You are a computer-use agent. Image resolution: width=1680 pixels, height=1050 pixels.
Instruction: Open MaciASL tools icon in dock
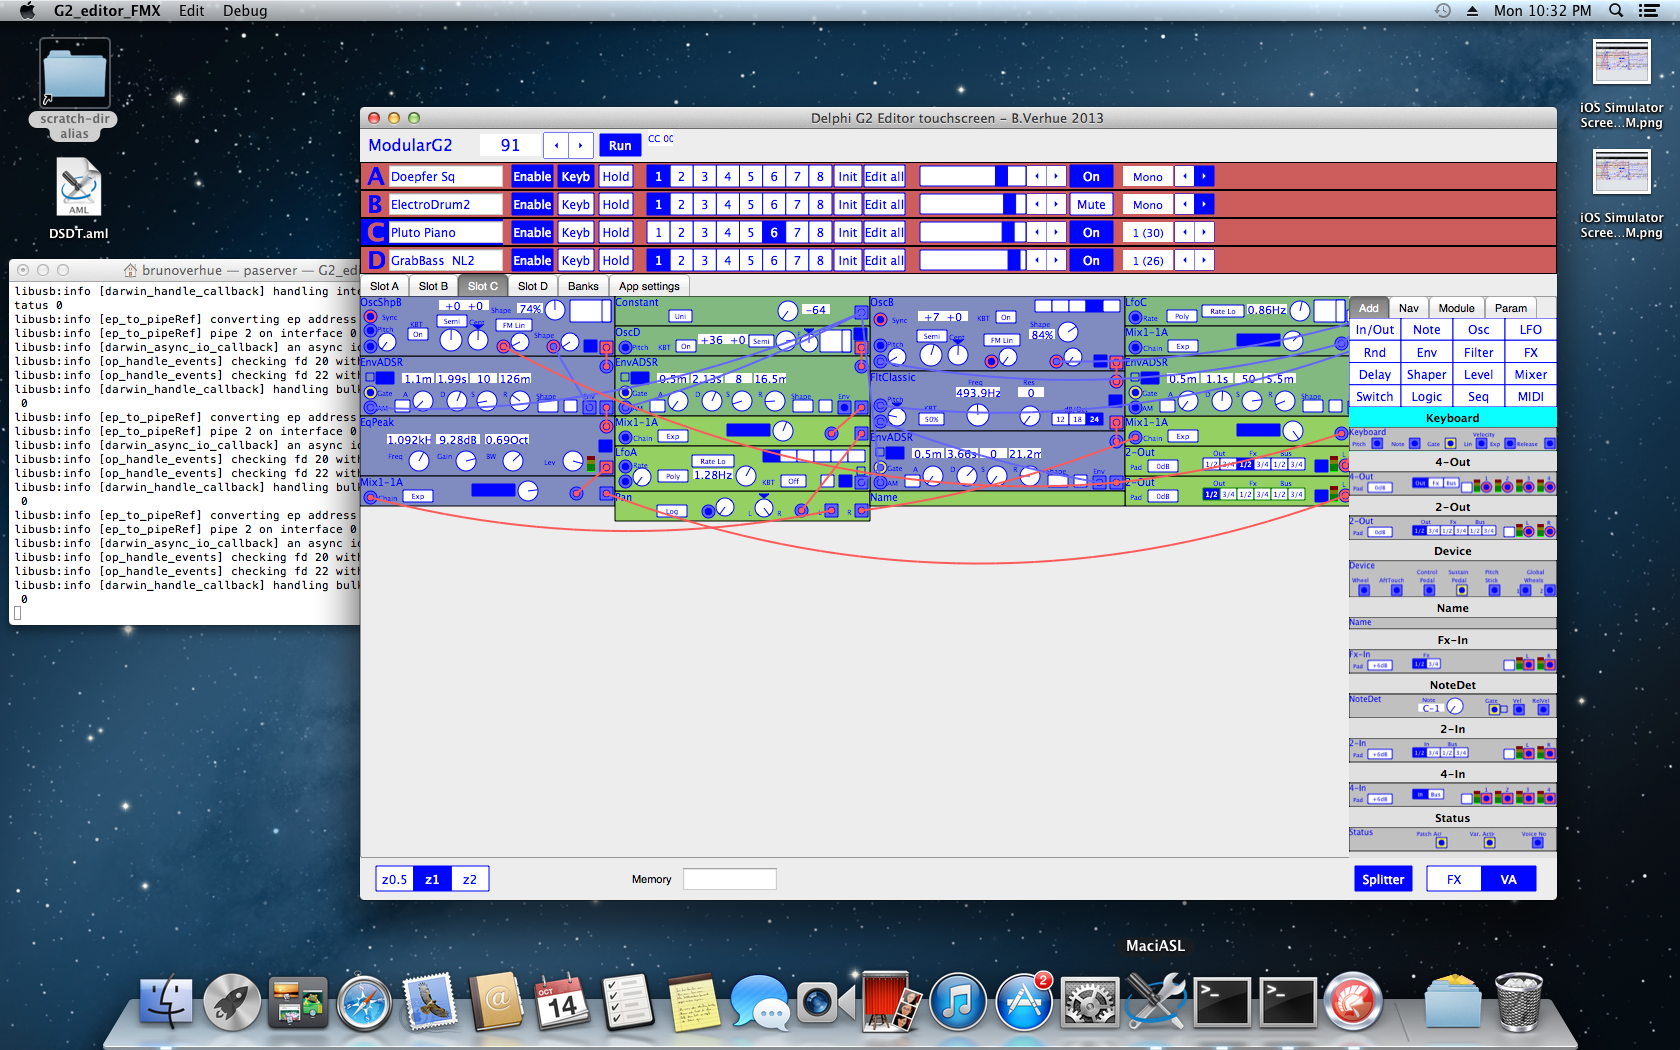[x=1156, y=1001]
